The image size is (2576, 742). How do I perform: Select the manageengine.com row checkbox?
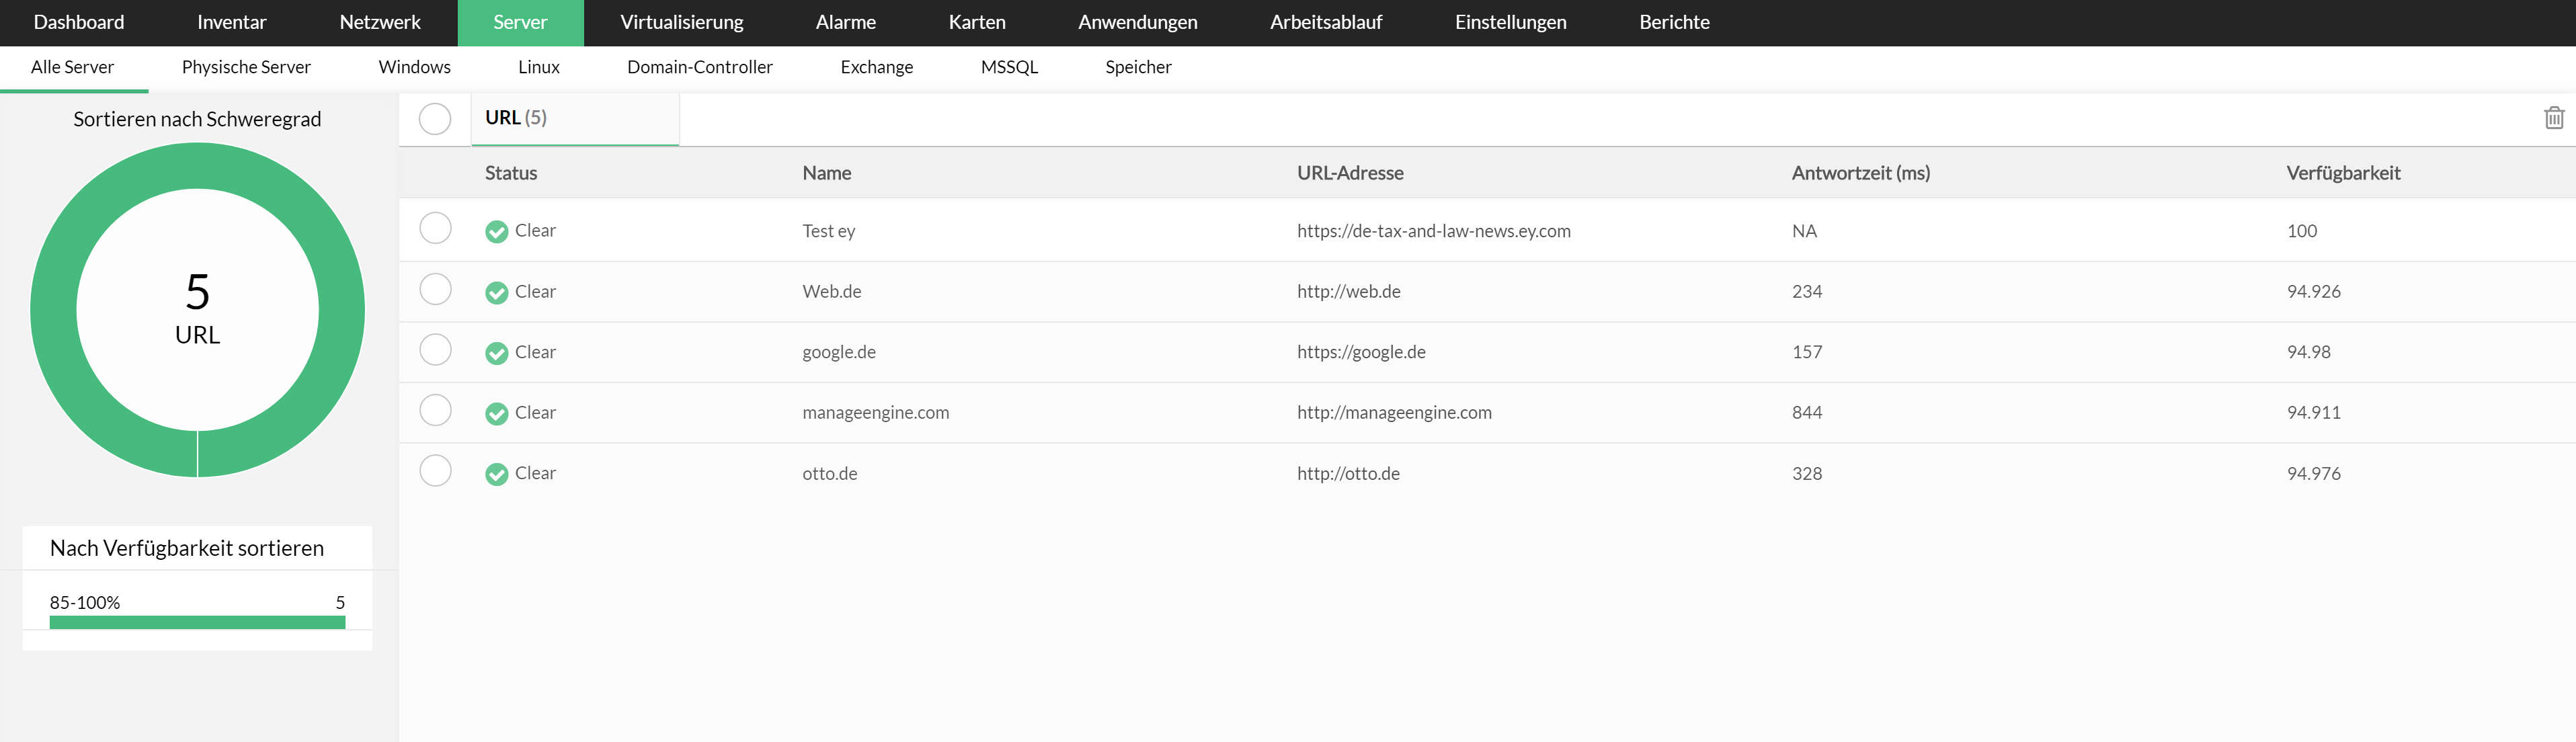click(x=435, y=411)
